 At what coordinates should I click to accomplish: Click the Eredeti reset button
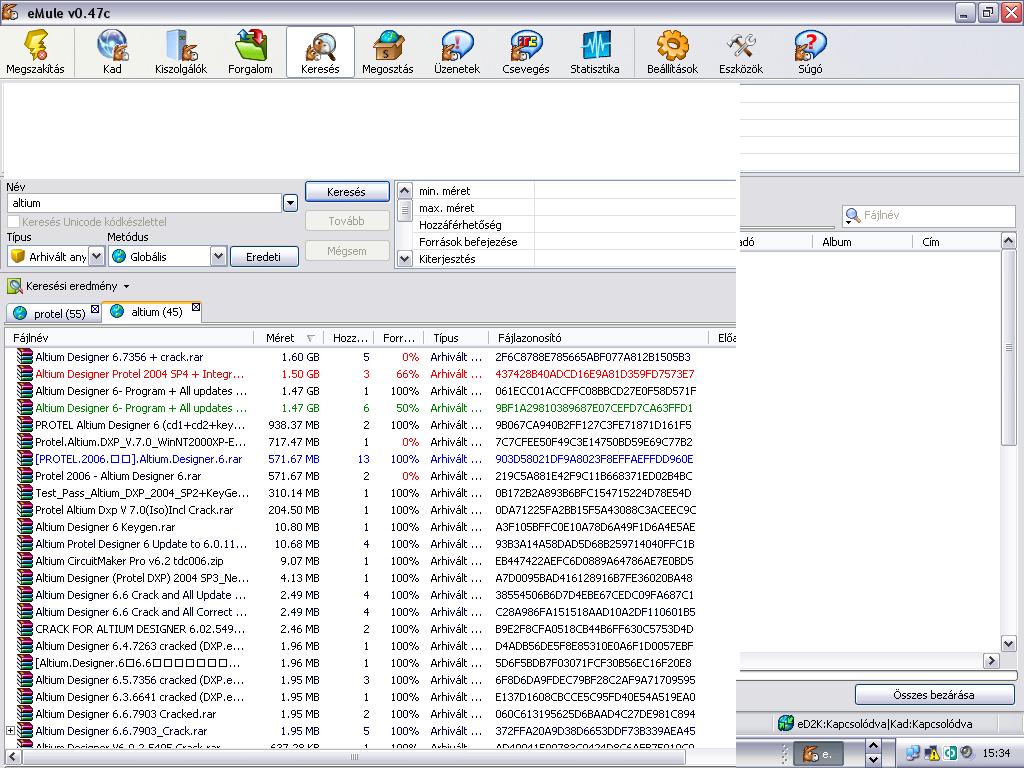tap(264, 257)
